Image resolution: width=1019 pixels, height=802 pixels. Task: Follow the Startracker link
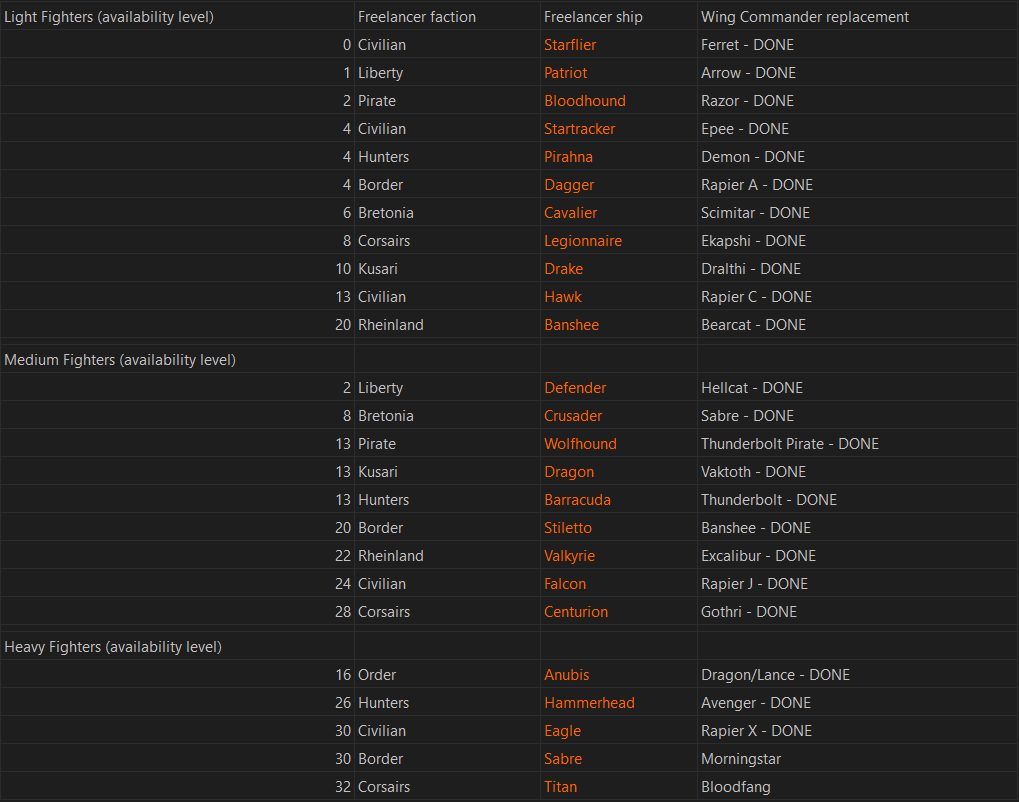coord(580,129)
